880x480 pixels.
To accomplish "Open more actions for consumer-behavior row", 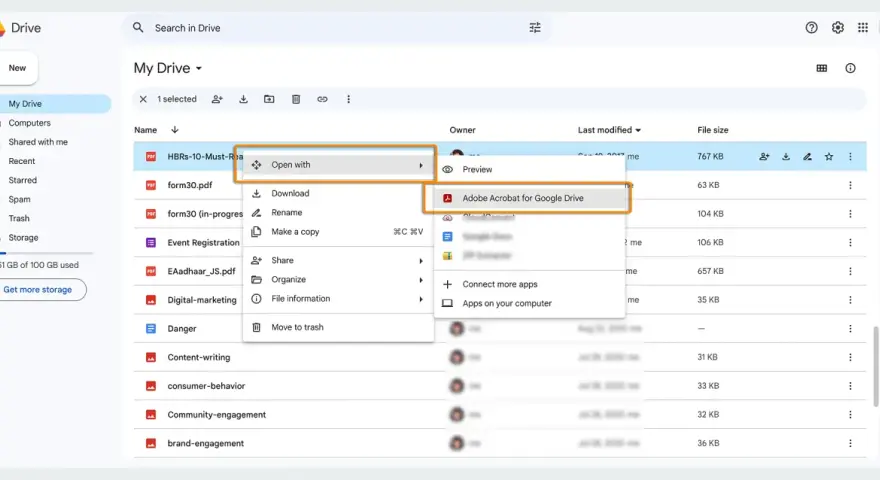I will (850, 386).
